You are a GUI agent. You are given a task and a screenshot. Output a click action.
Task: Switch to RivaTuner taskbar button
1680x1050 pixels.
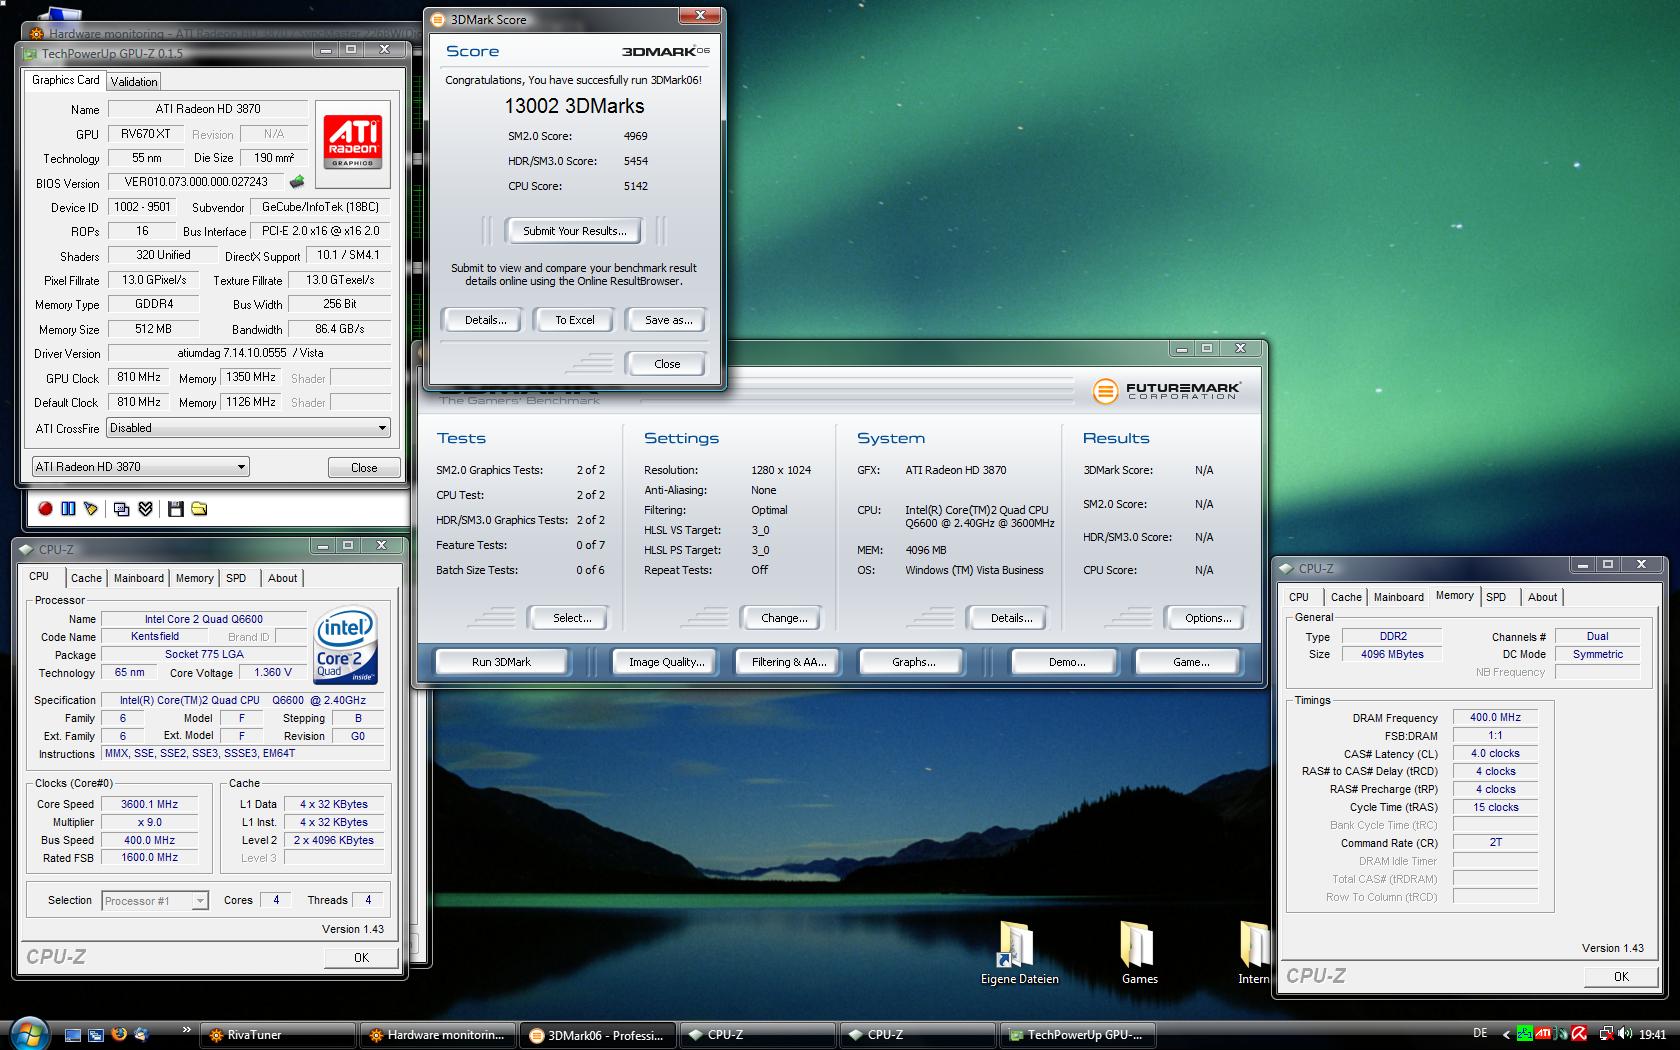278,1035
